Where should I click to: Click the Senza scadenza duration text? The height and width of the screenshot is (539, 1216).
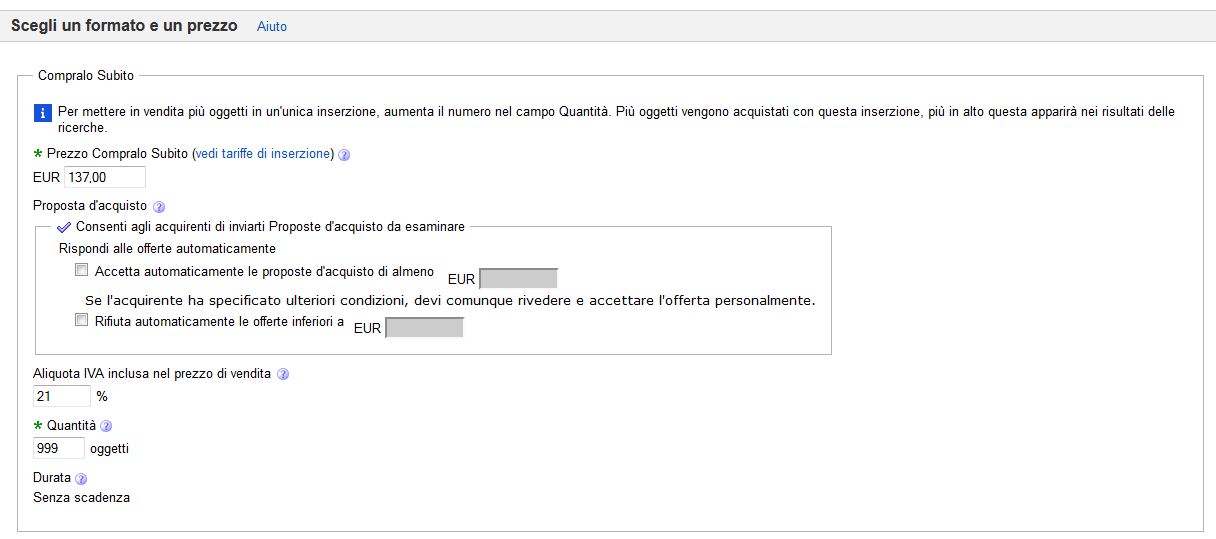pyautogui.click(x=82, y=497)
